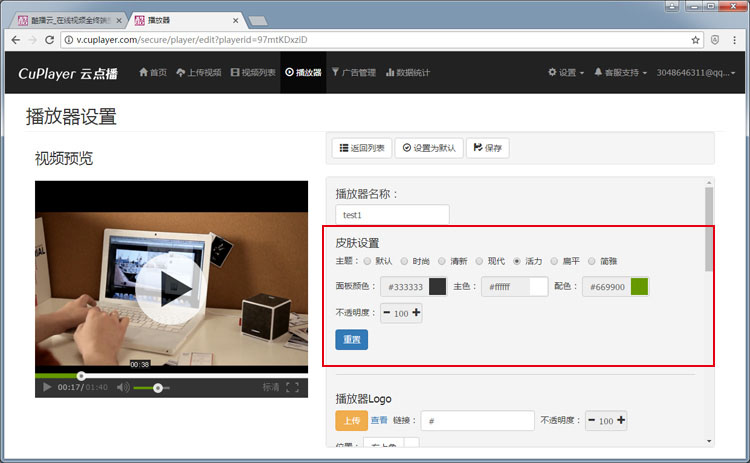Open the 设置 dropdown in the navbar
Viewport: 750px width, 463px height.
566,72
